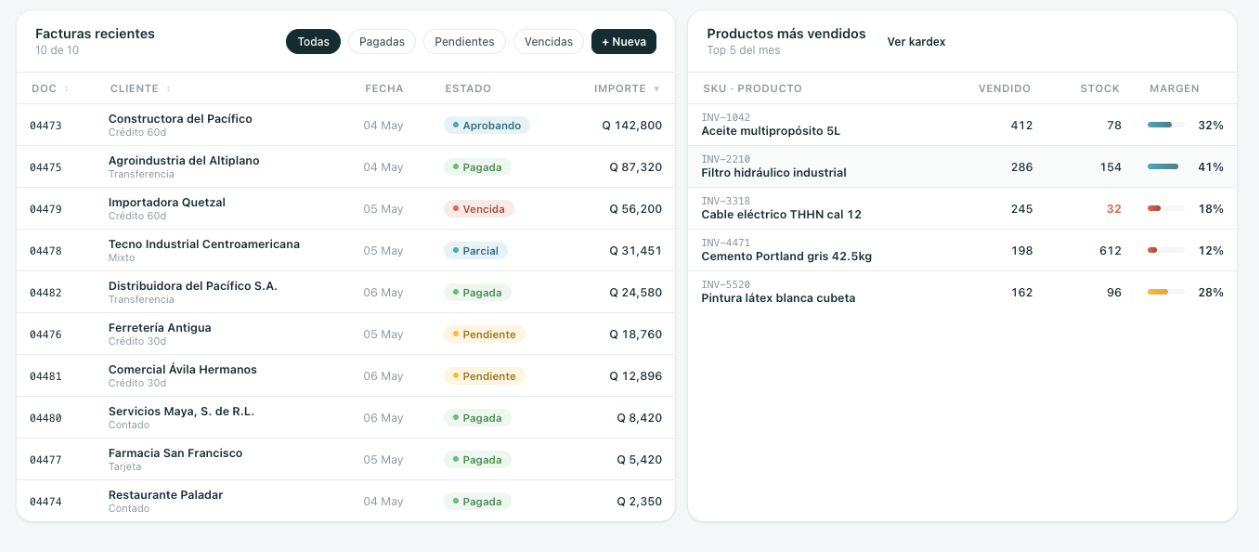
Task: Click sold quantity 412
Action: click(x=1022, y=125)
